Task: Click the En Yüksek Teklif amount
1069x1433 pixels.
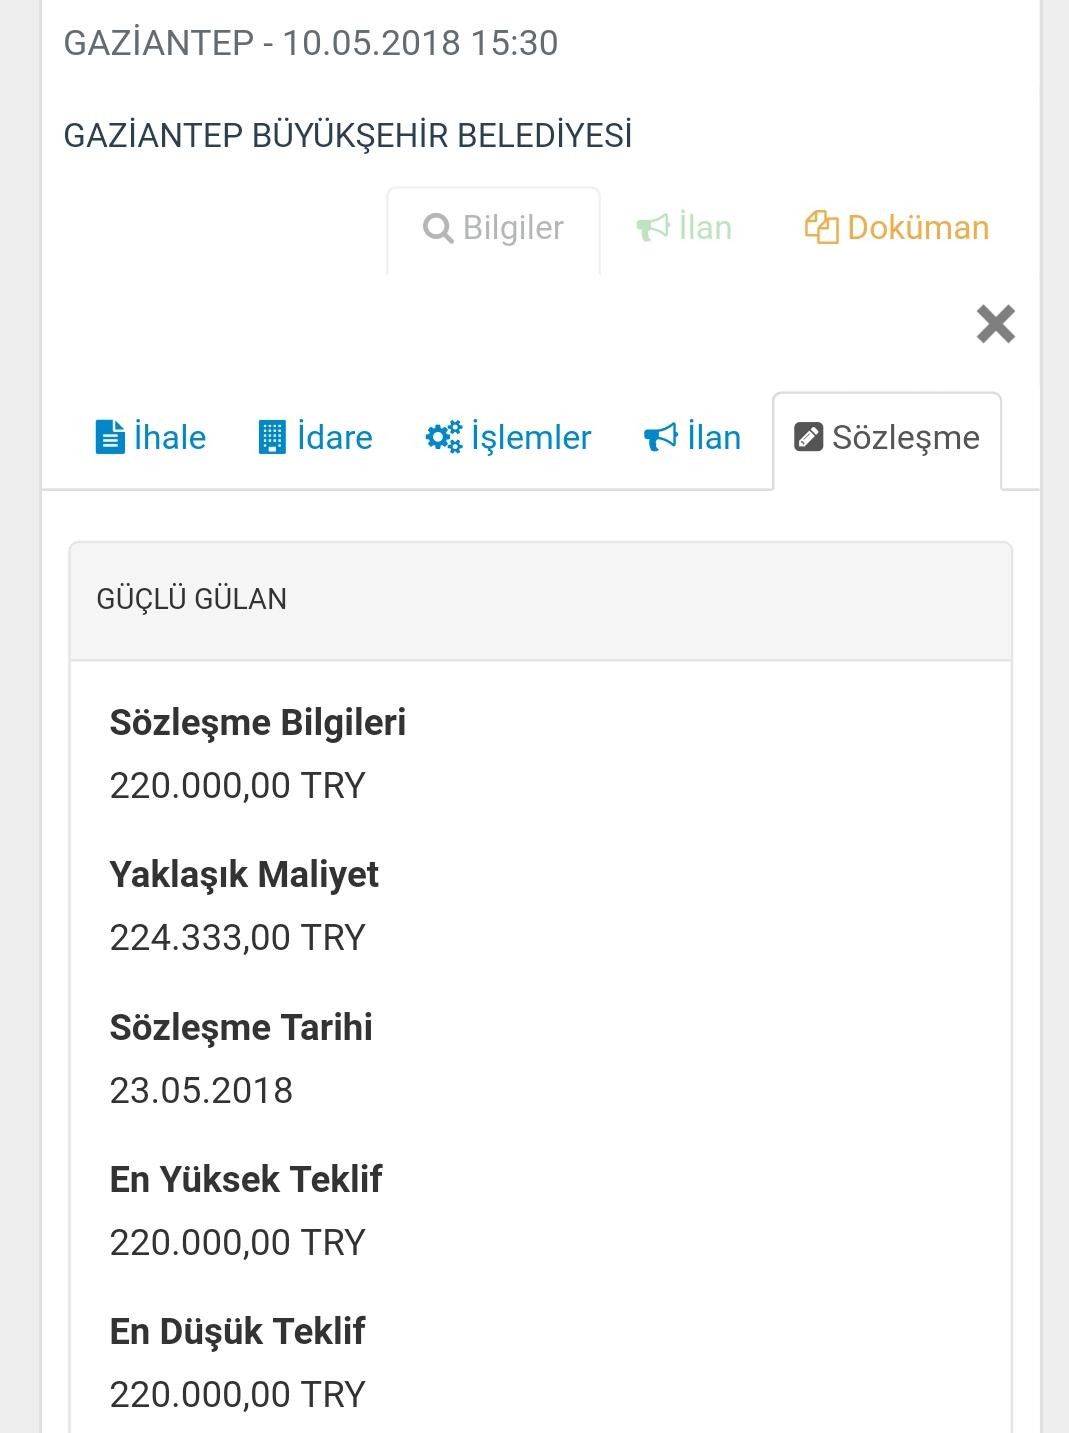Action: pyautogui.click(x=238, y=1243)
